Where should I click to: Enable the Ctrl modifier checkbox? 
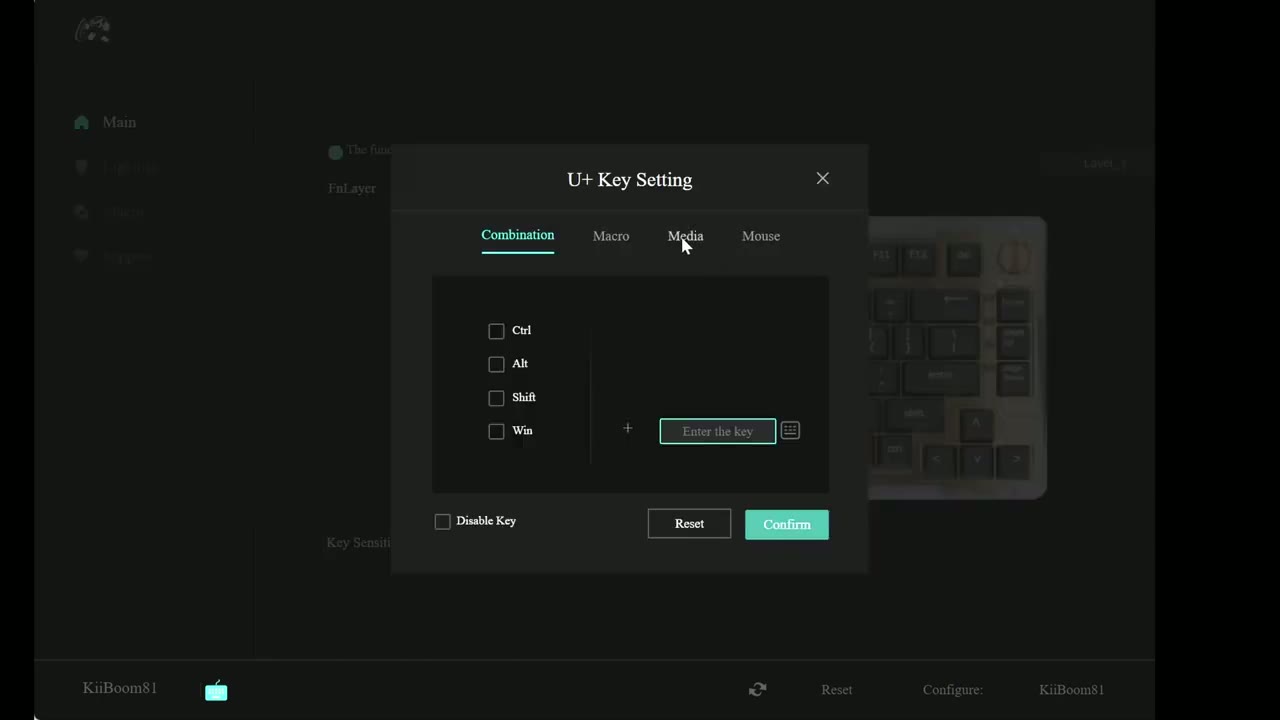point(496,331)
